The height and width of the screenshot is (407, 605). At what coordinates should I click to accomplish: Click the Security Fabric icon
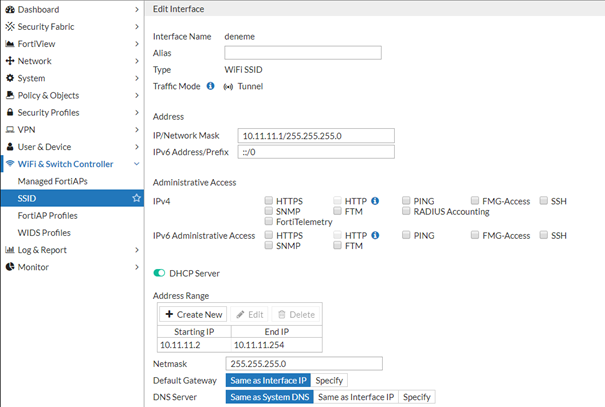click(x=10, y=26)
